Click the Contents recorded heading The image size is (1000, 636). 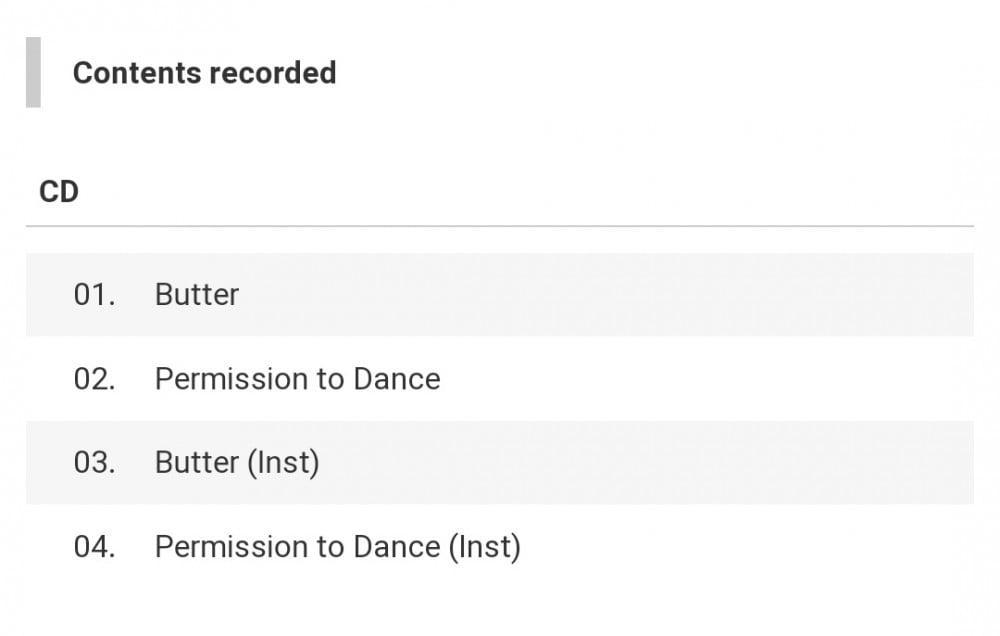click(x=204, y=73)
